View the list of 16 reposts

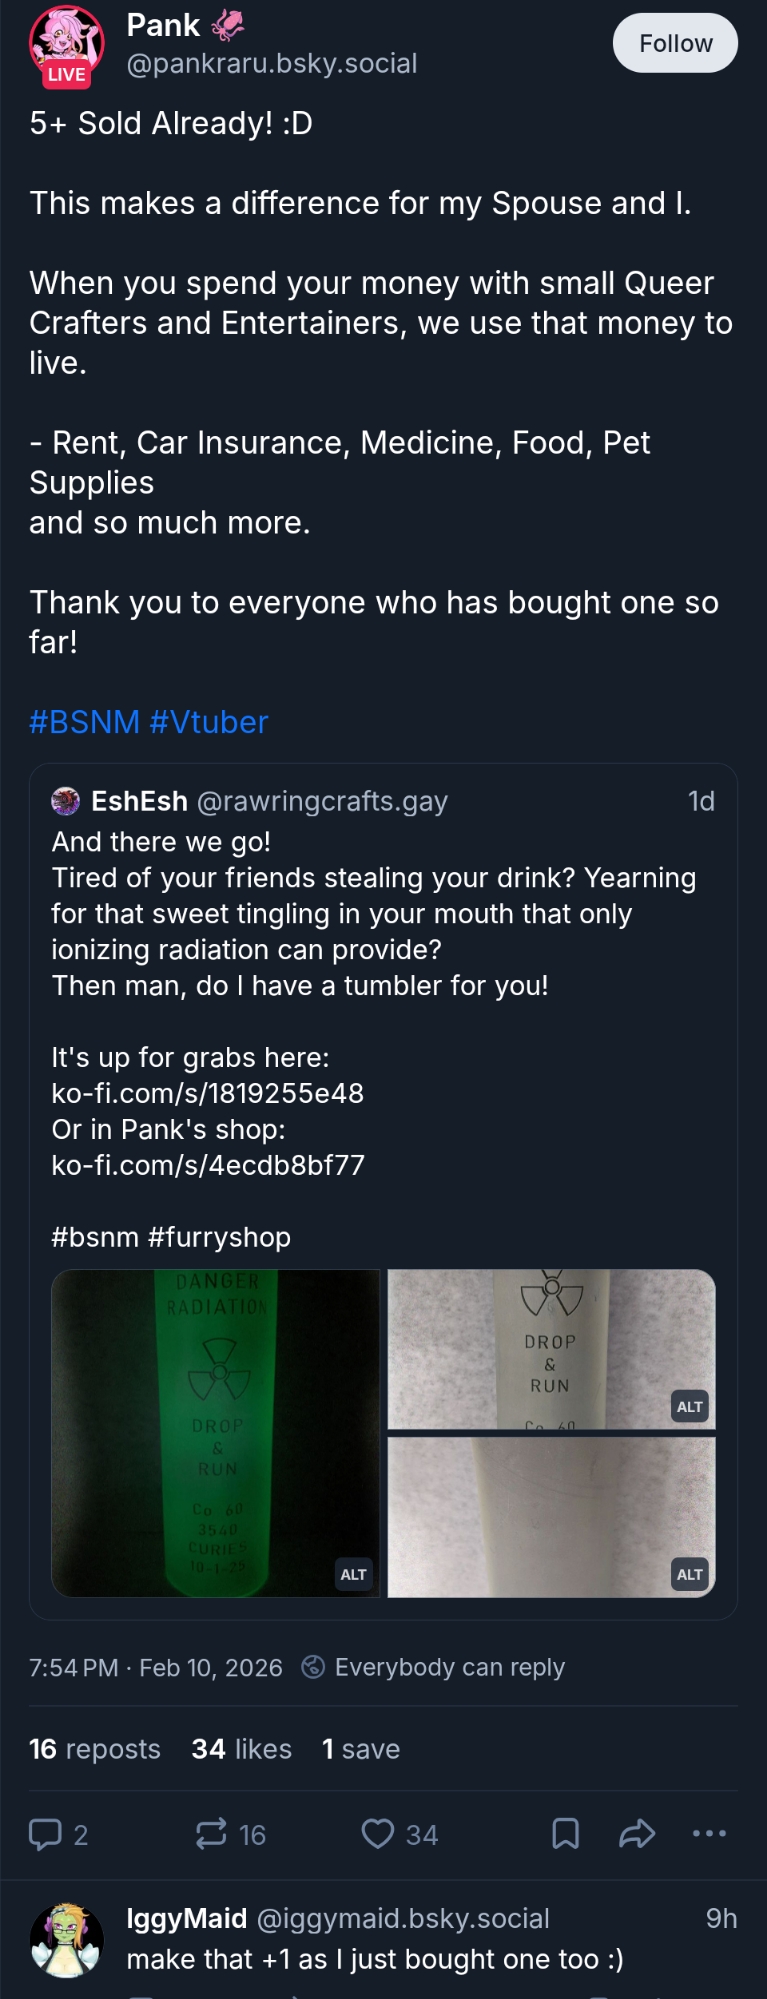(94, 1749)
